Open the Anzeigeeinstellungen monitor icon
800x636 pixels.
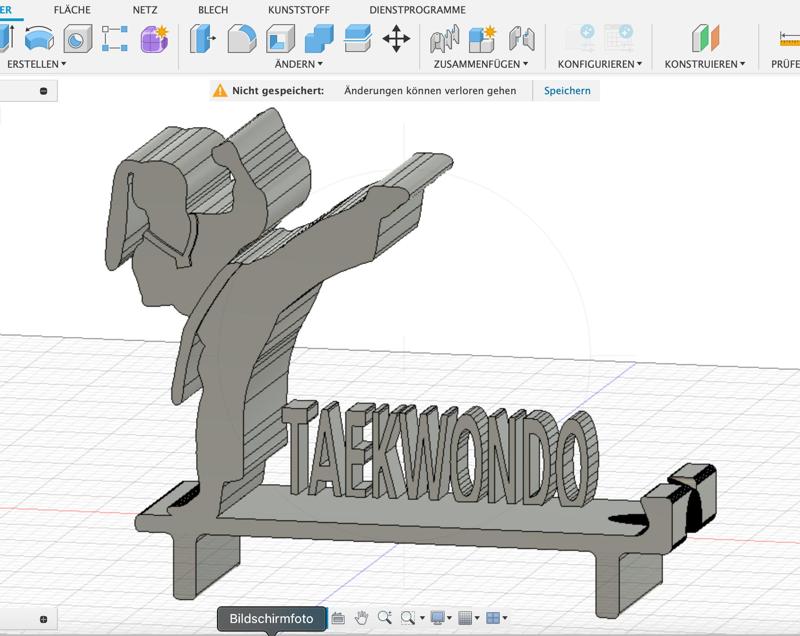click(x=437, y=618)
